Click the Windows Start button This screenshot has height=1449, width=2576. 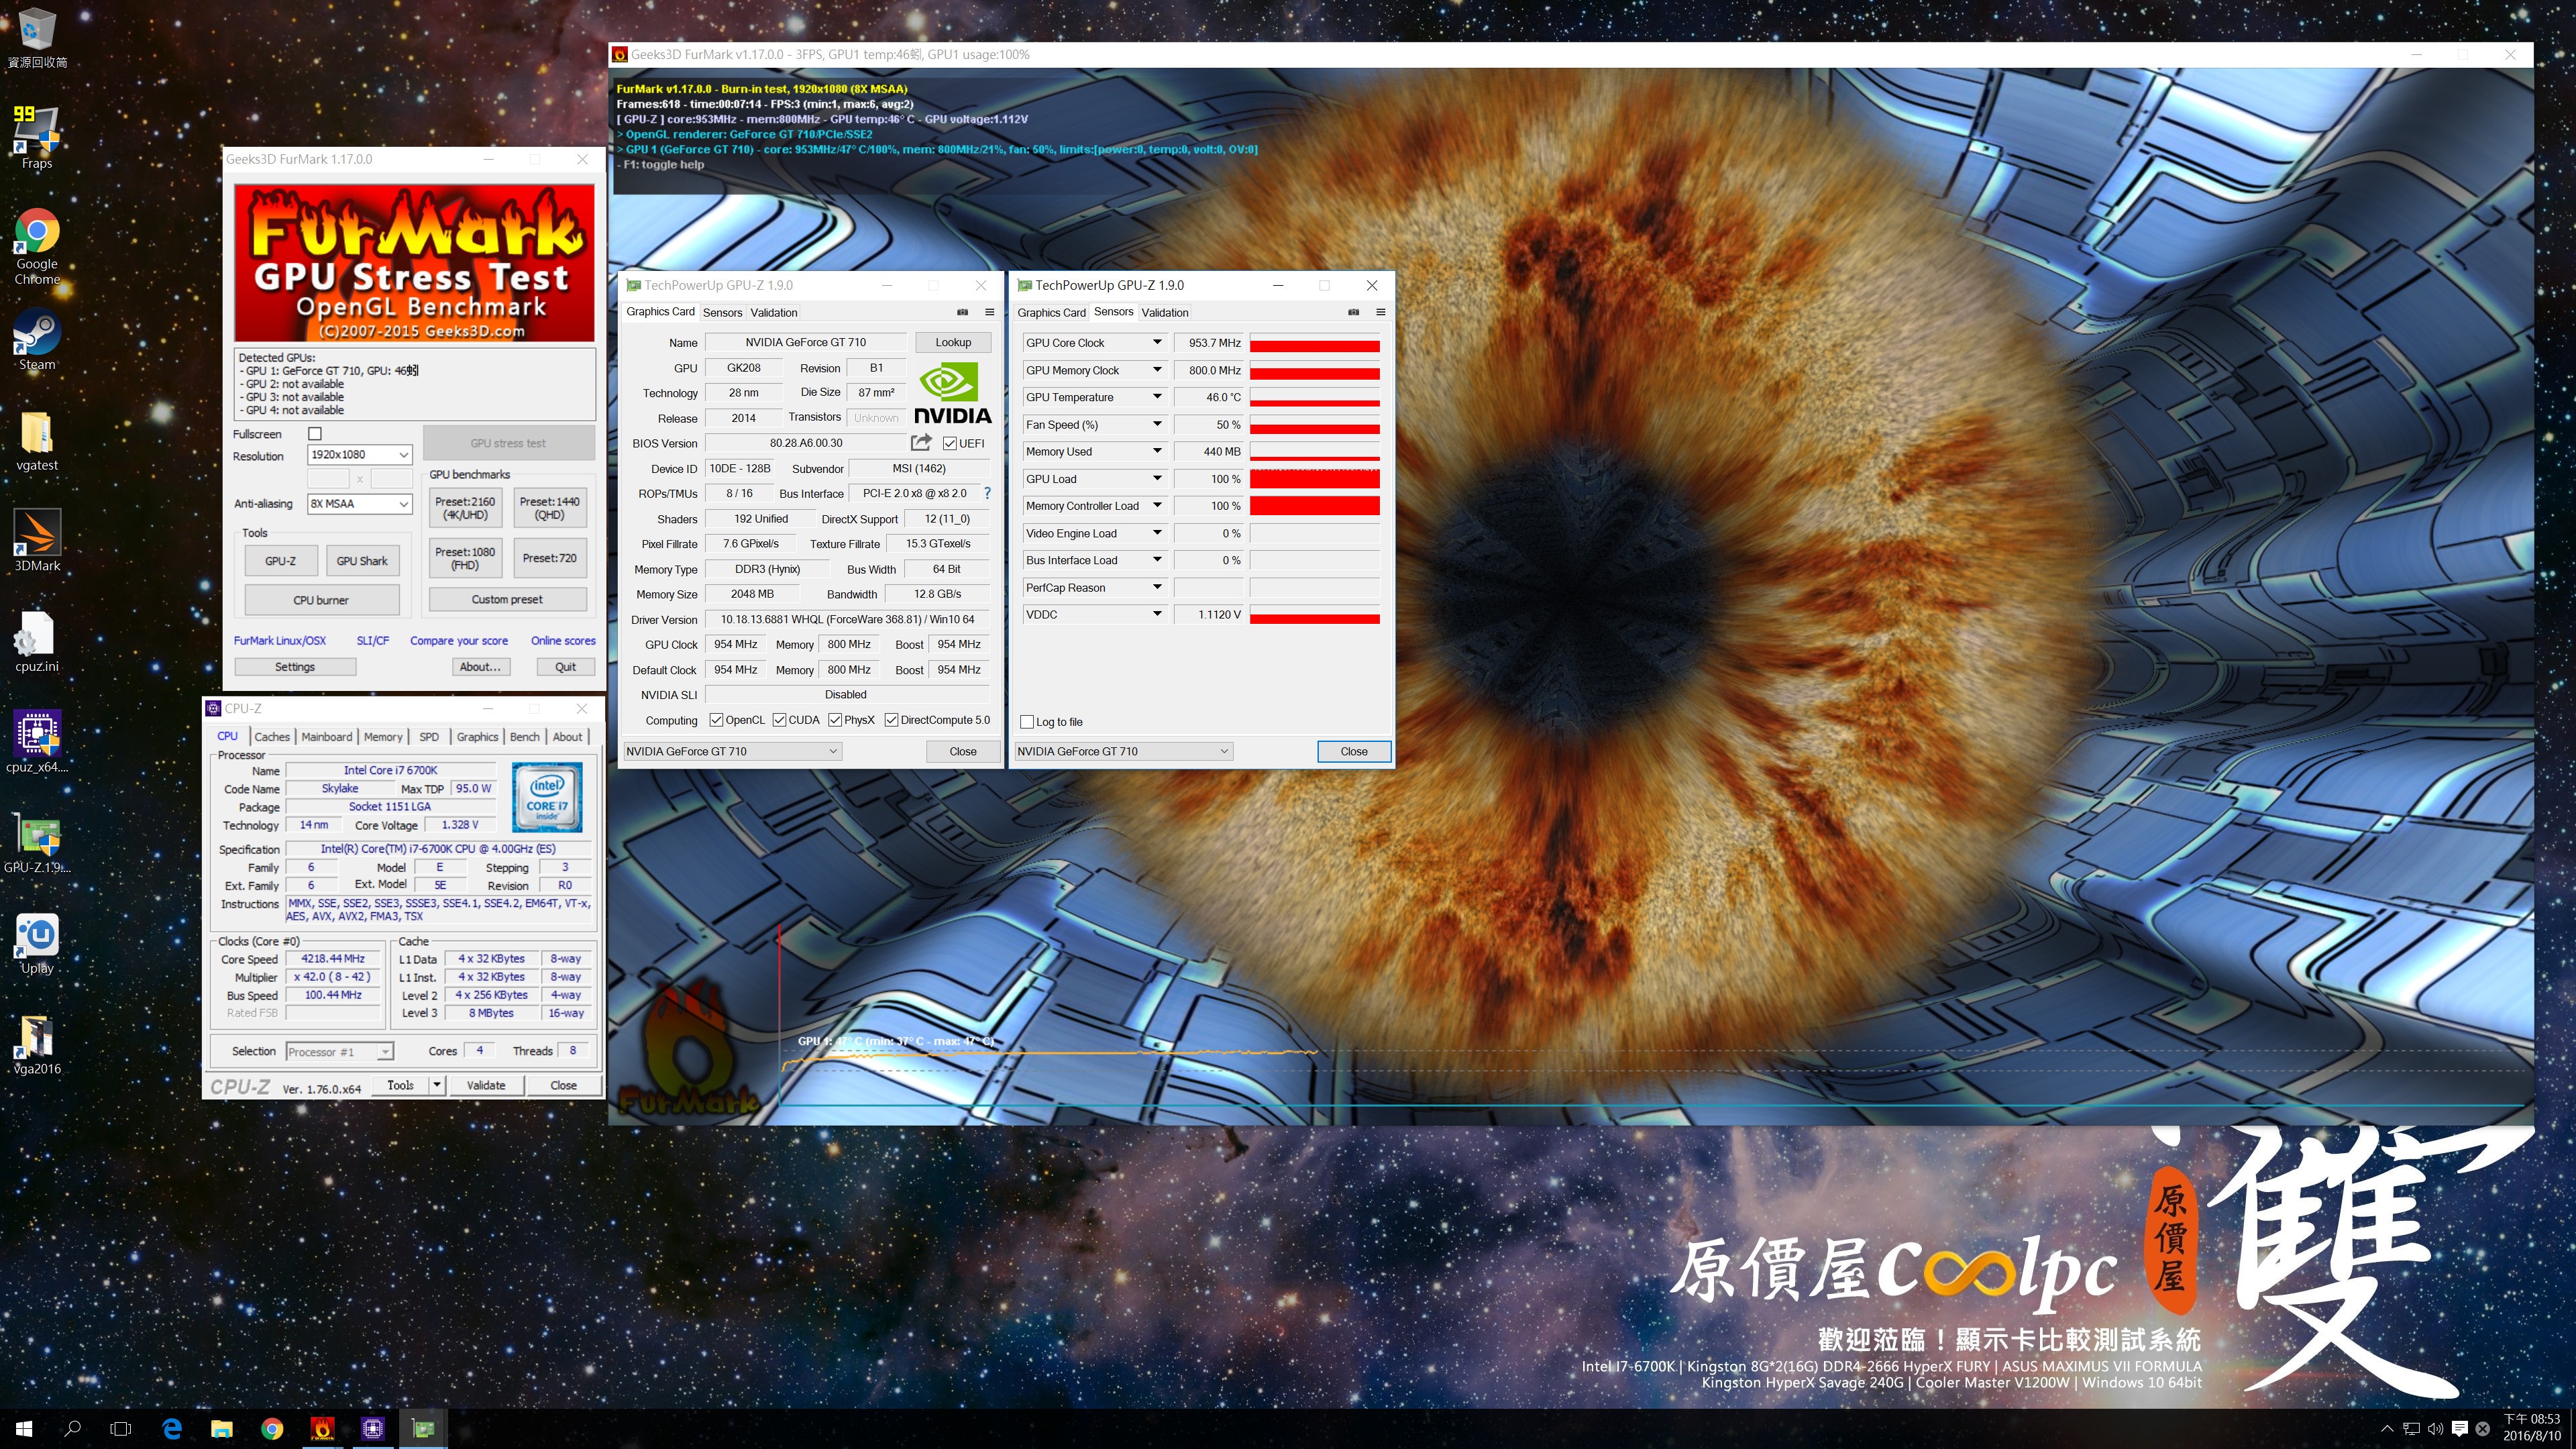click(x=24, y=1429)
